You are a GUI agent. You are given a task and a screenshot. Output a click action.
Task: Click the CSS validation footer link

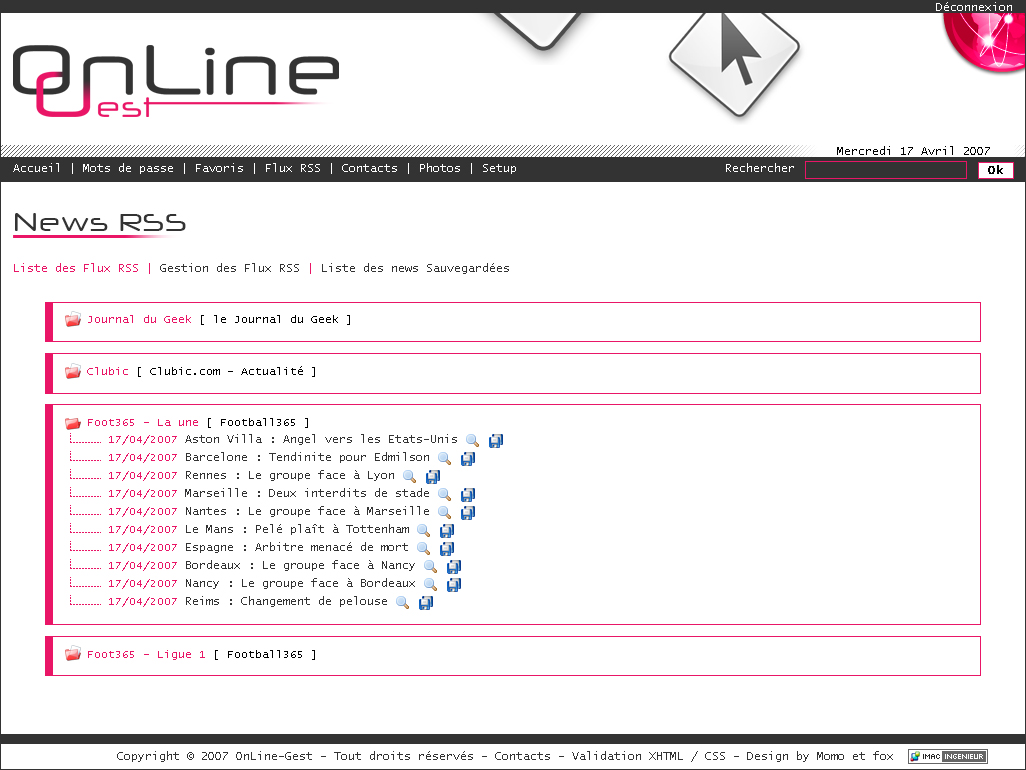tap(715, 756)
